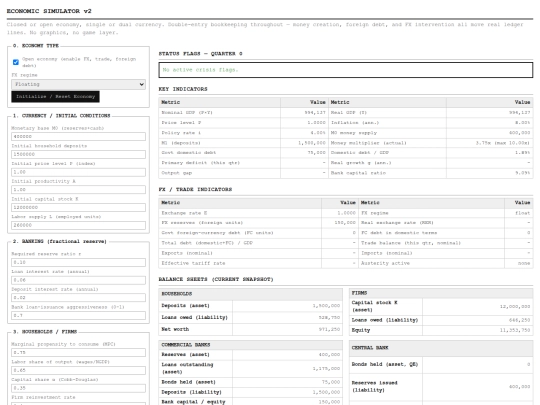
Task: Click the Labor share of output input
Action: pyautogui.click(x=79, y=370)
